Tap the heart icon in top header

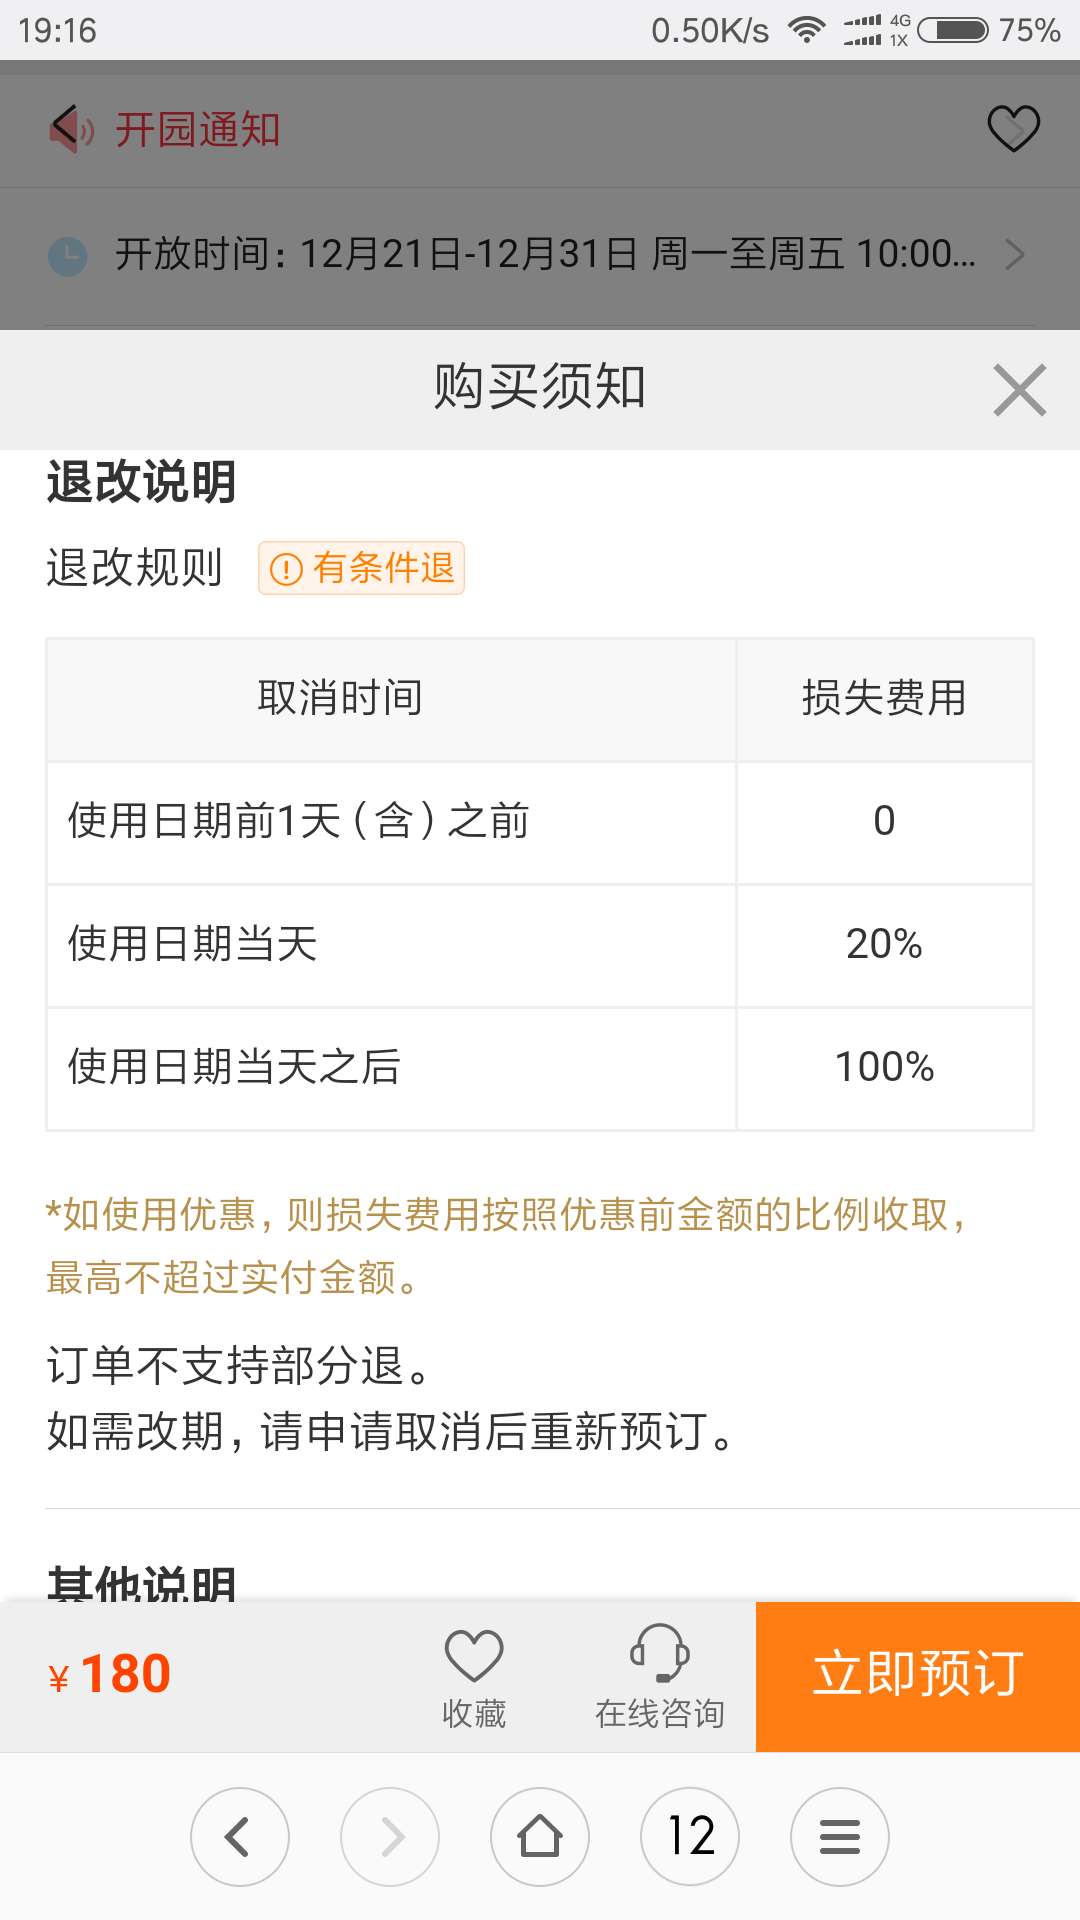(x=1013, y=128)
